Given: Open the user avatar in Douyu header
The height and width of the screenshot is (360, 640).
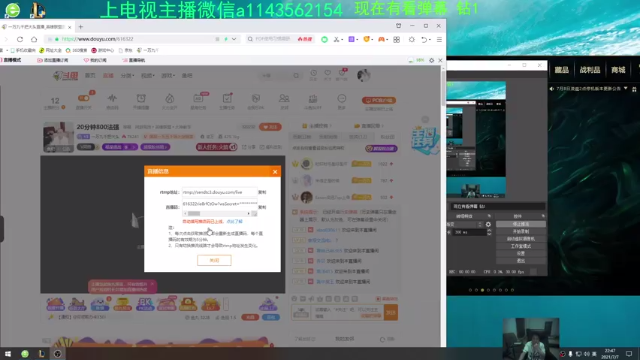Looking at the screenshot, I should point(363,75).
